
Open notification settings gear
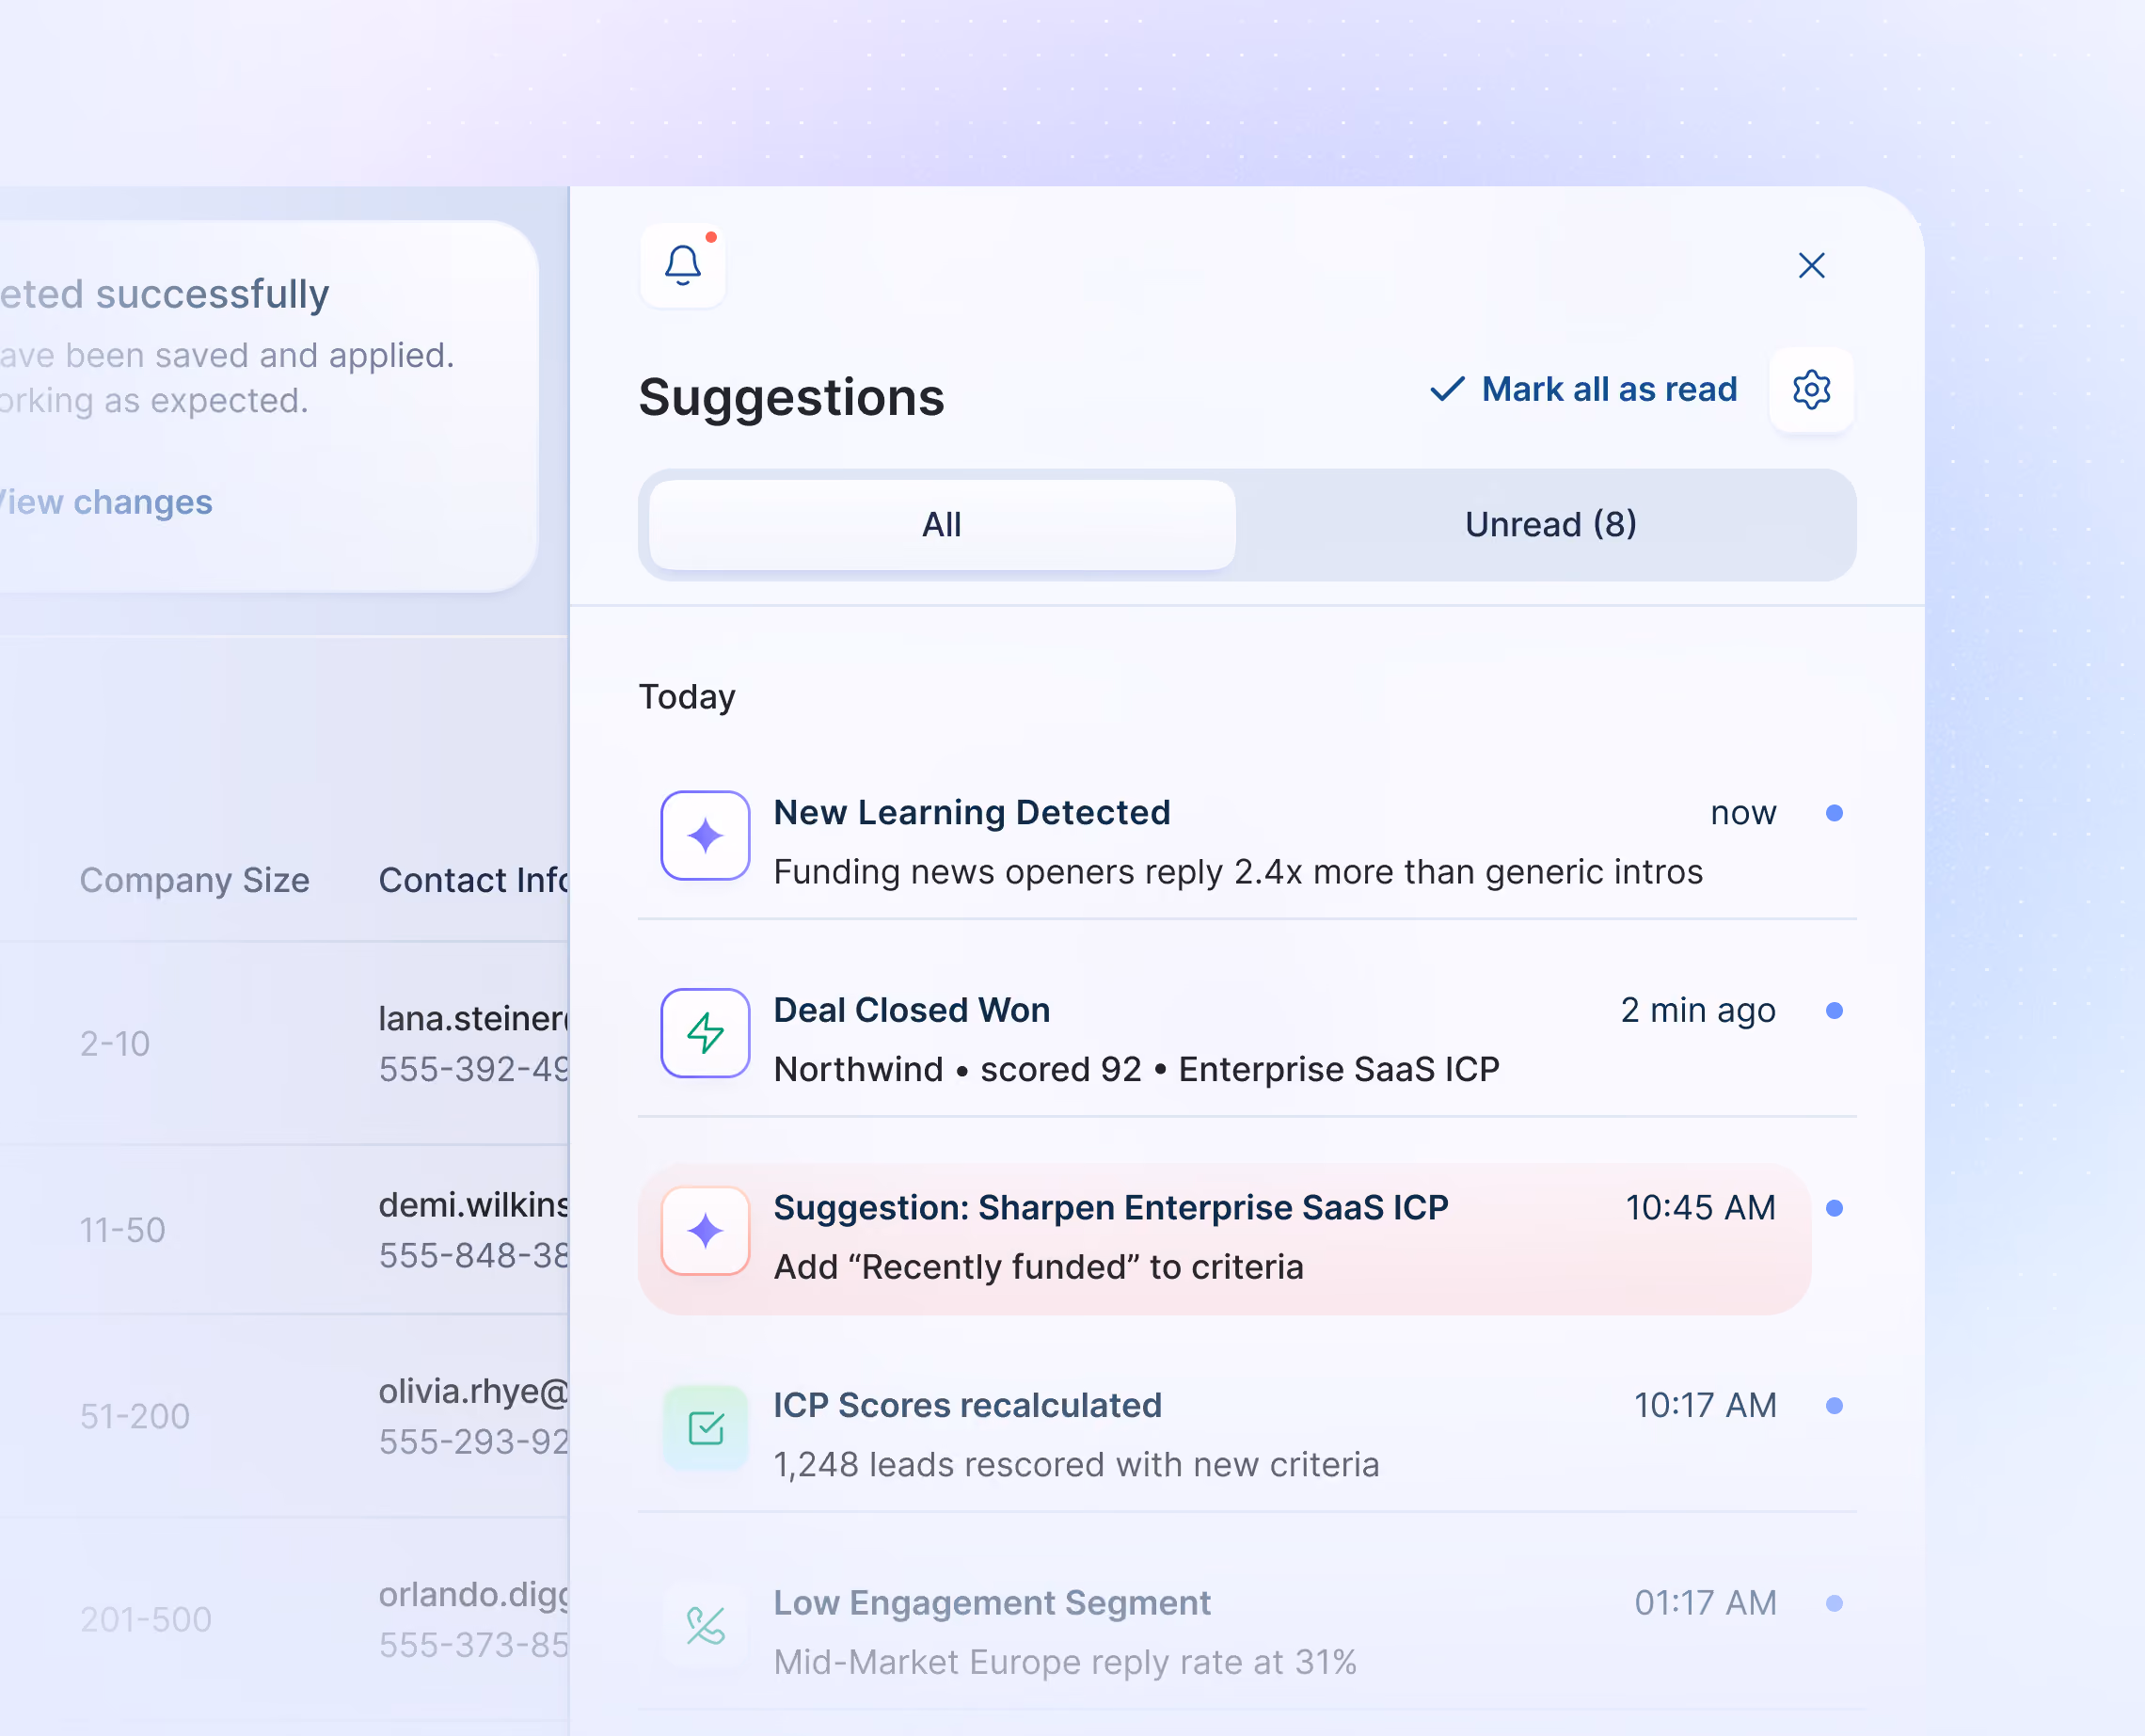(1811, 389)
